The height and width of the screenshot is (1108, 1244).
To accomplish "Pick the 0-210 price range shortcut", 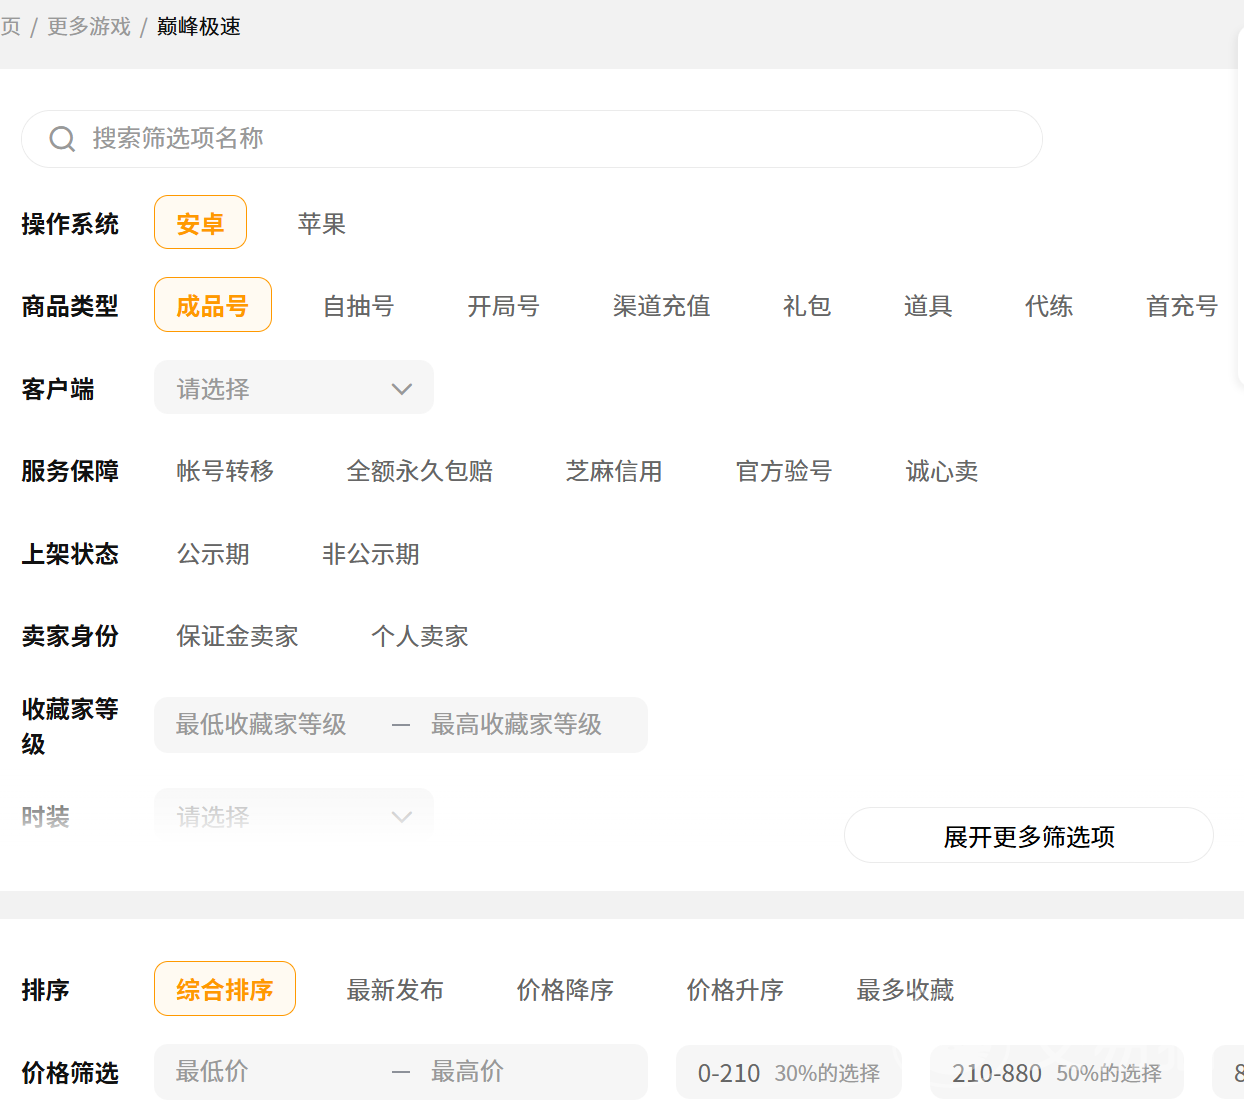I will click(x=788, y=1073).
